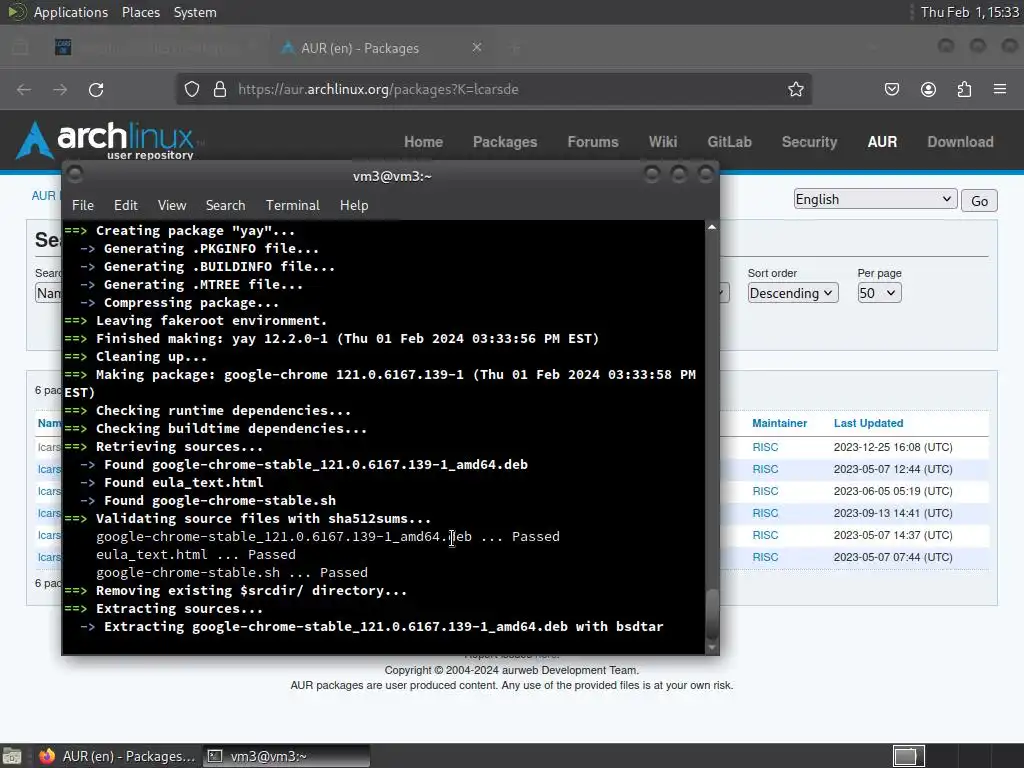Open the terminal View menu

pos(172,205)
